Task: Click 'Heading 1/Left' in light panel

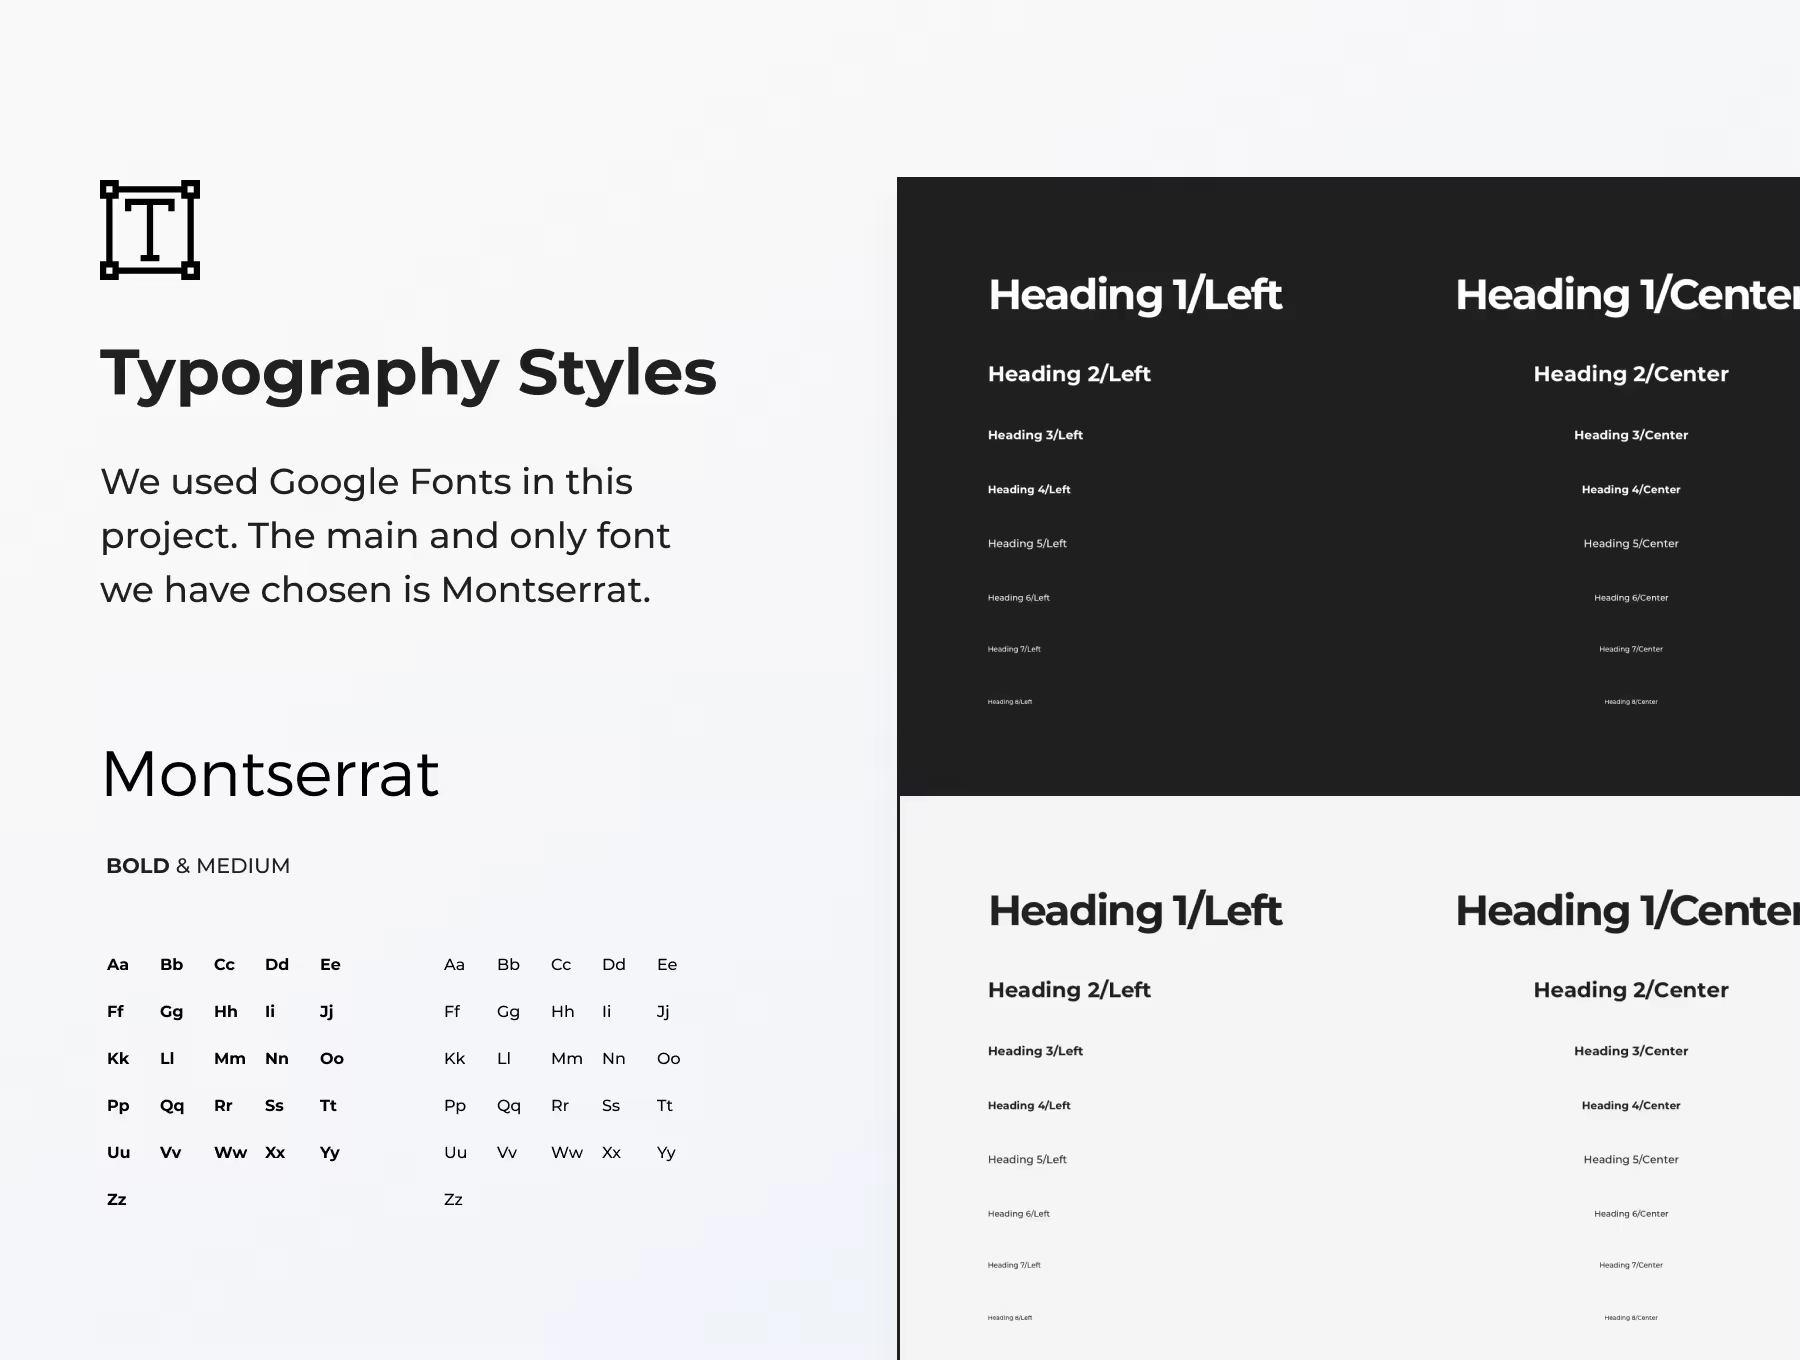Action: [x=1135, y=911]
